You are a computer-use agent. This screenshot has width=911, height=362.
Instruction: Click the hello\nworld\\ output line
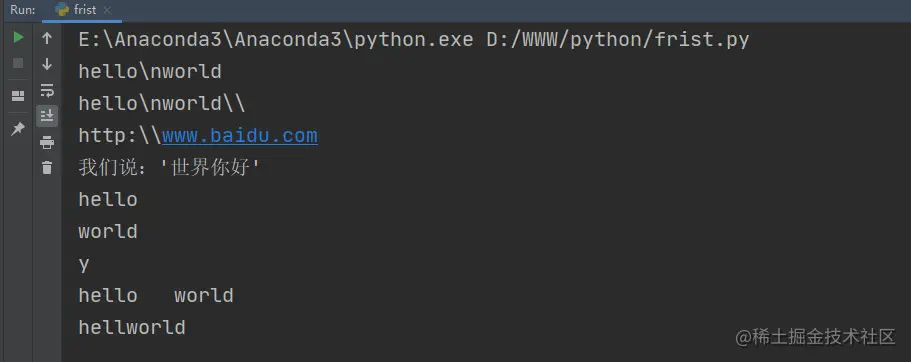point(162,103)
